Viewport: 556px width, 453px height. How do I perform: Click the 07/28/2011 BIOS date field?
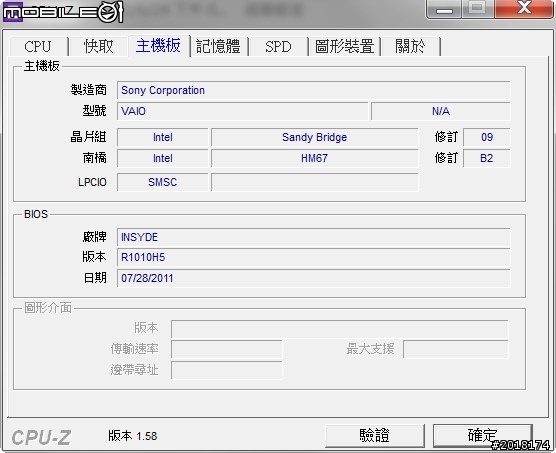coord(313,278)
